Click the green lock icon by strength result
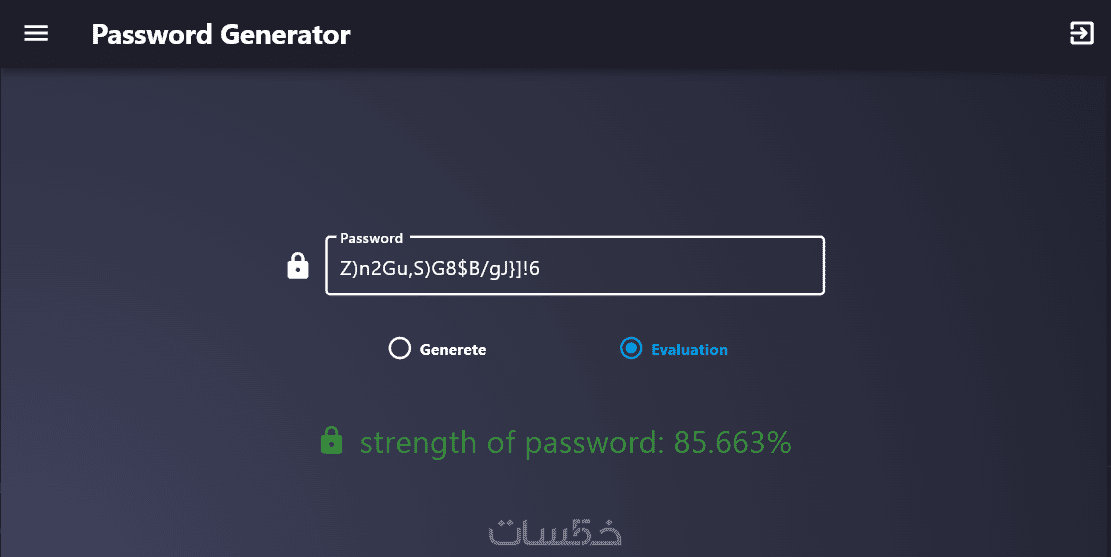Viewport: 1111px width, 557px height. tap(331, 441)
